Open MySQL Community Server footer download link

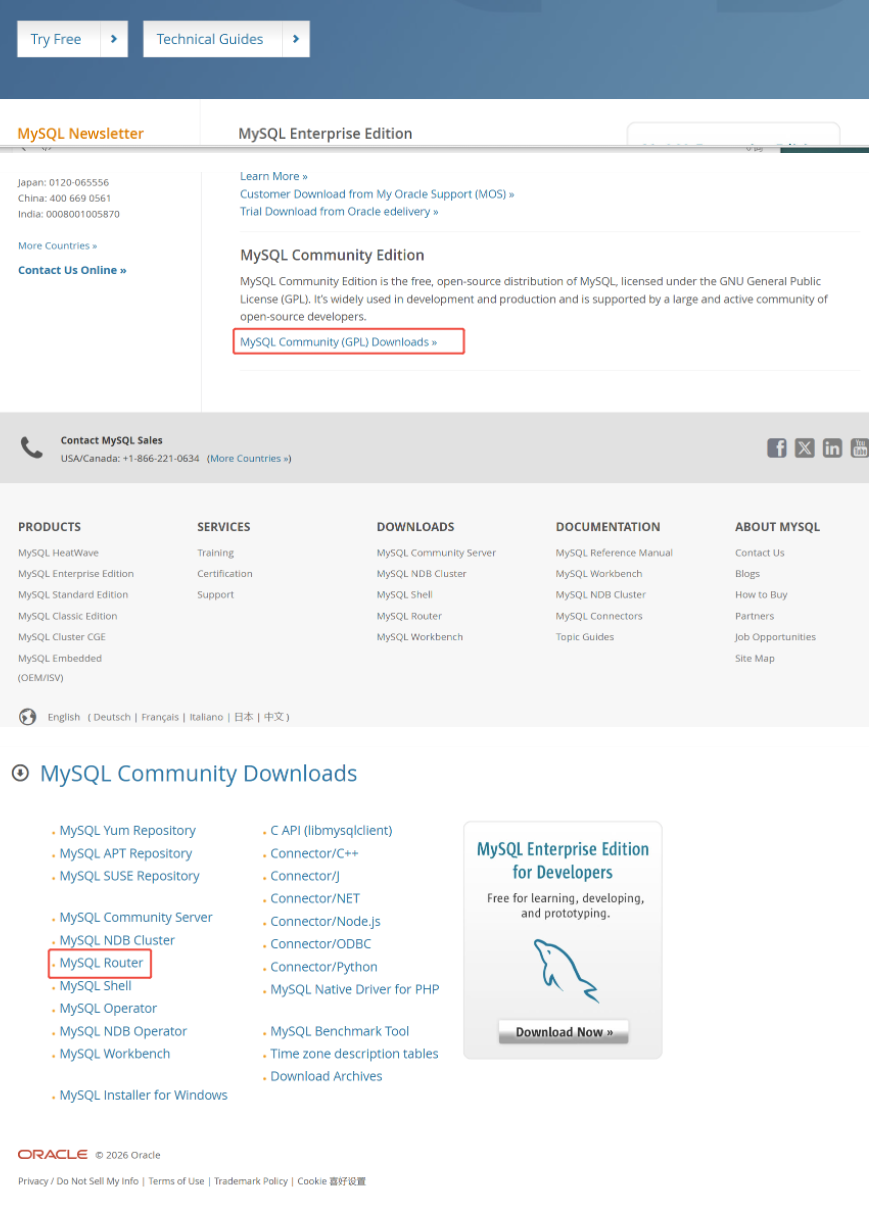[436, 552]
